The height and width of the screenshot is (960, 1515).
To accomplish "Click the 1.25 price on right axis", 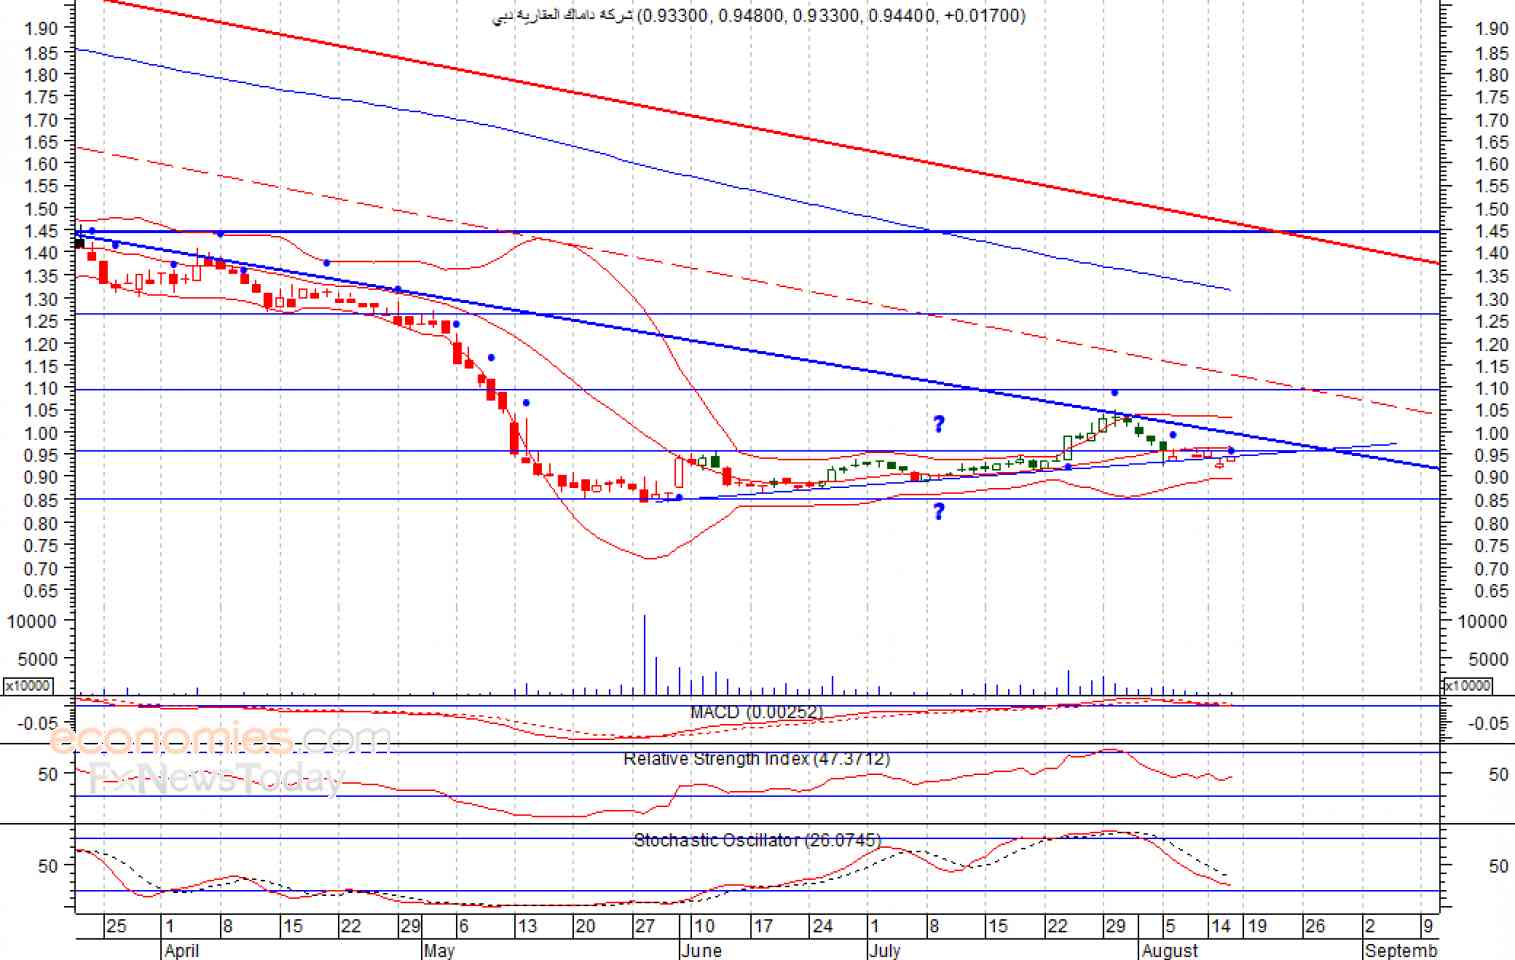I will pyautogui.click(x=1492, y=322).
